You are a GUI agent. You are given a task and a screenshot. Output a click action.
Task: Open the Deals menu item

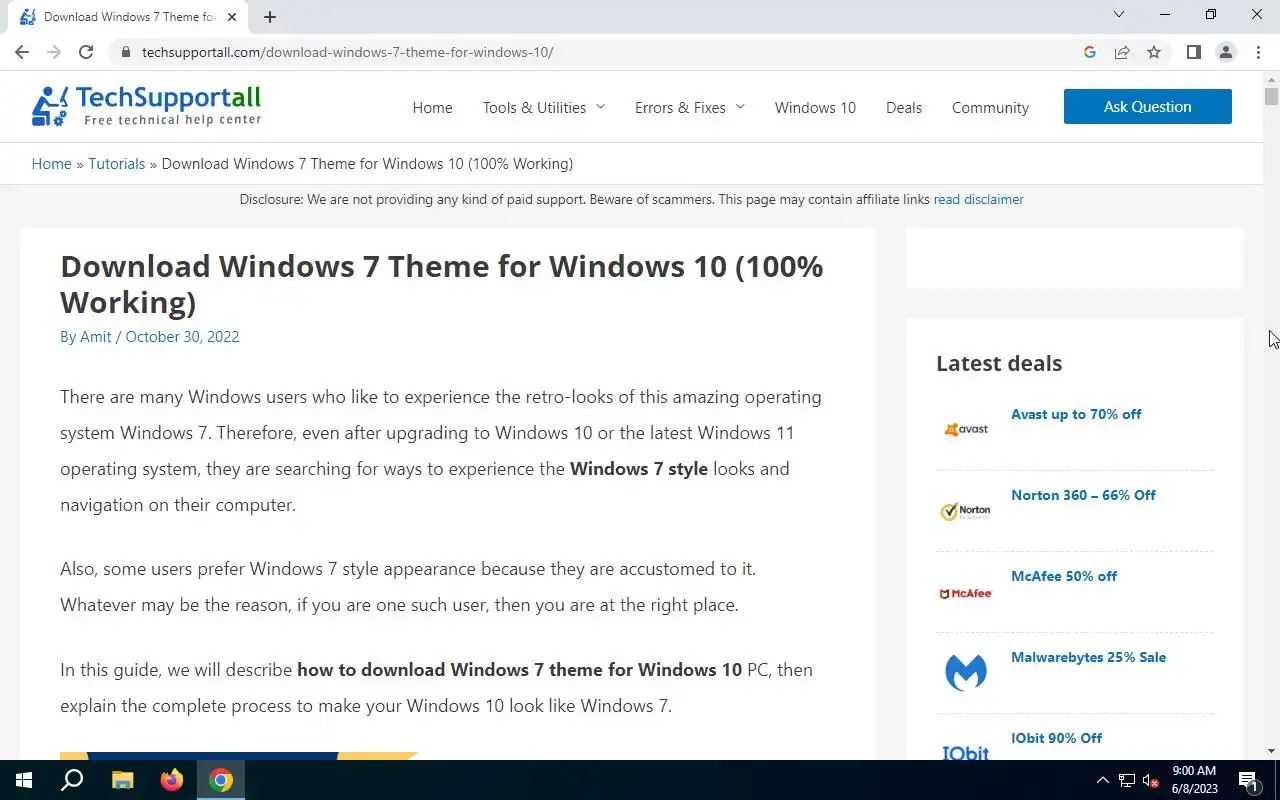pyautogui.click(x=904, y=107)
